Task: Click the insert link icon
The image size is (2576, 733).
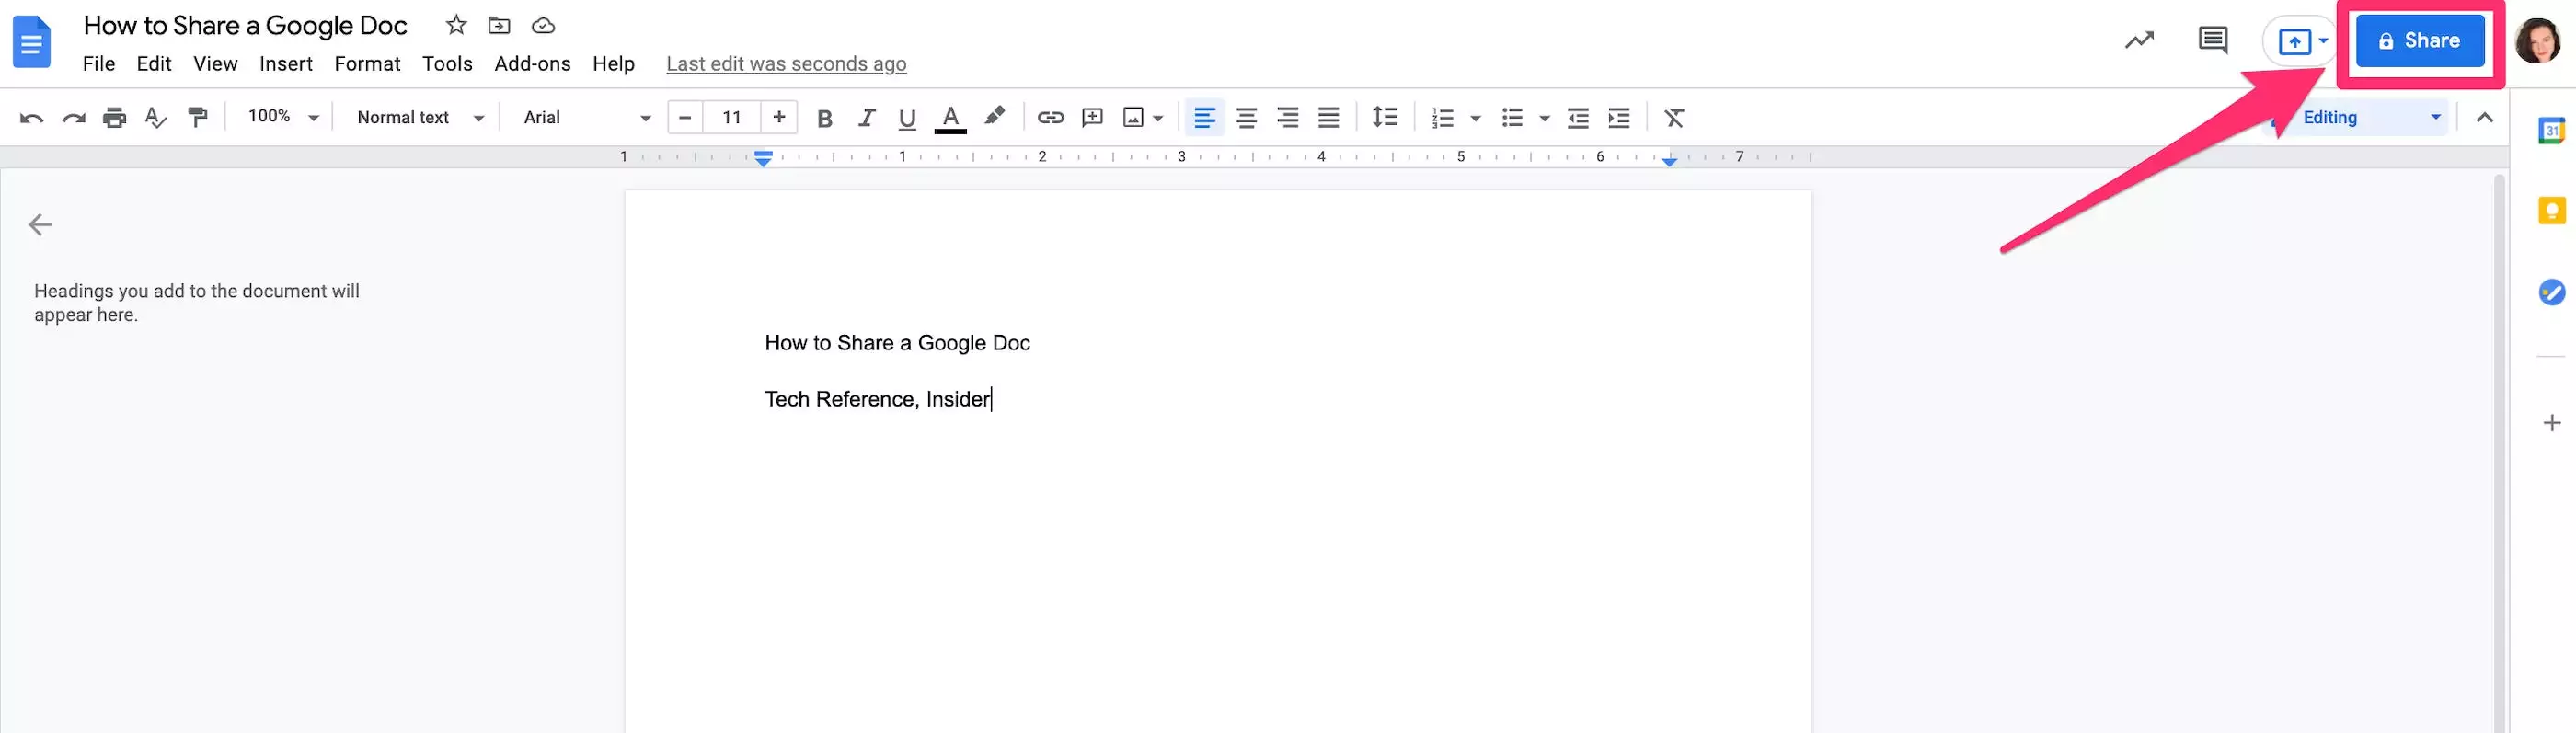Action: (1050, 118)
